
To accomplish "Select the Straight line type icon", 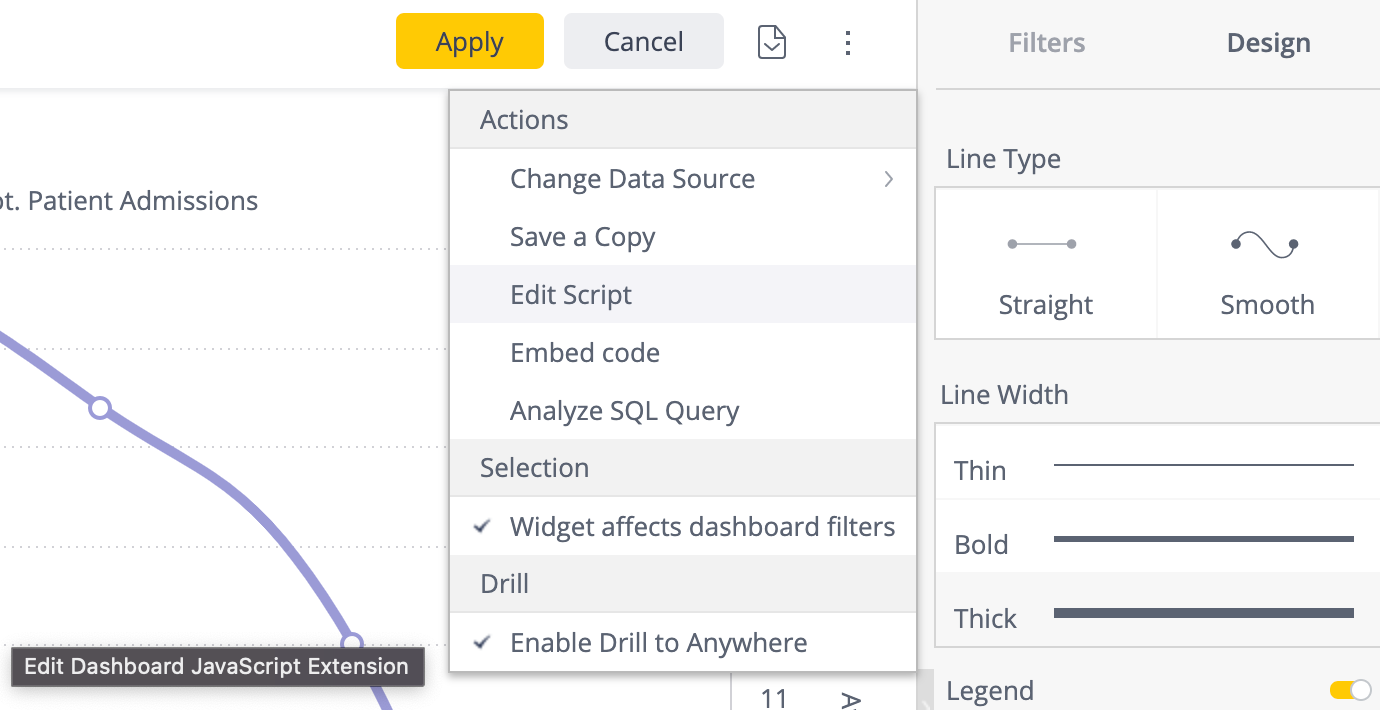I will 1045,263.
